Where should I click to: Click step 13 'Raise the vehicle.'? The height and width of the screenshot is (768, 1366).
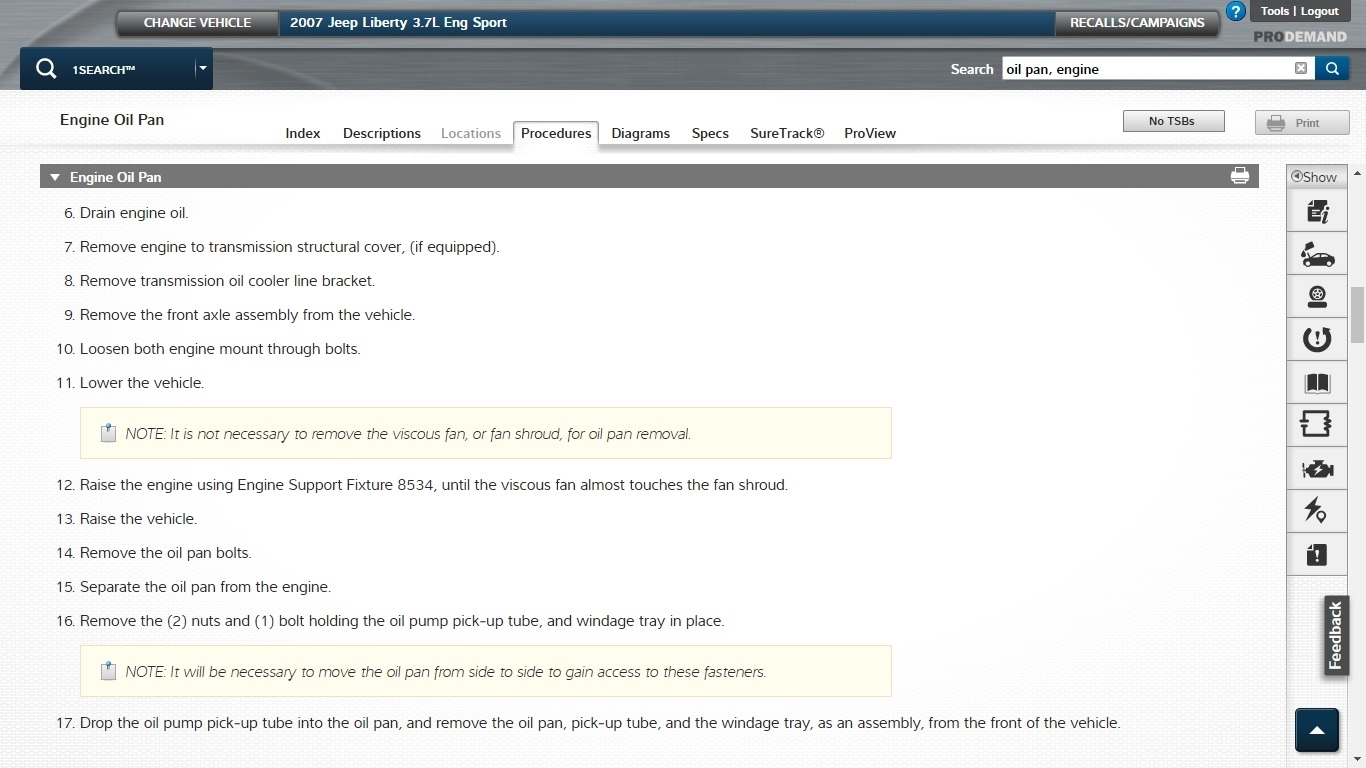138,519
